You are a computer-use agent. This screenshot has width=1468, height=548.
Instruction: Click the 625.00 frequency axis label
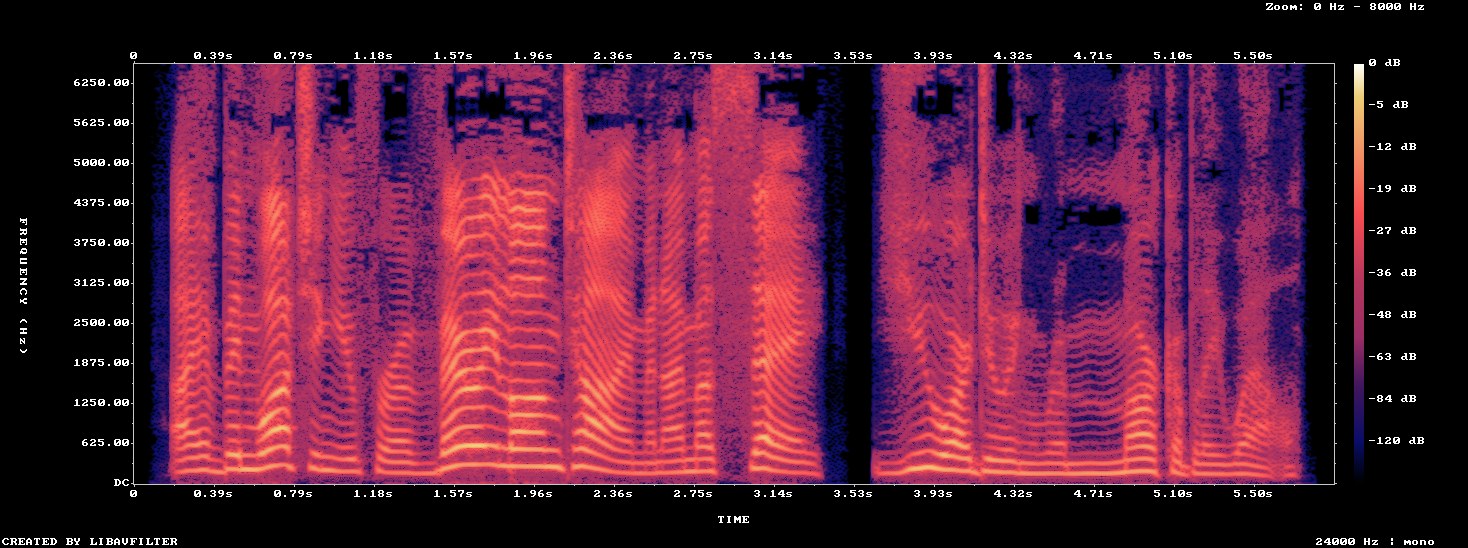click(x=104, y=443)
